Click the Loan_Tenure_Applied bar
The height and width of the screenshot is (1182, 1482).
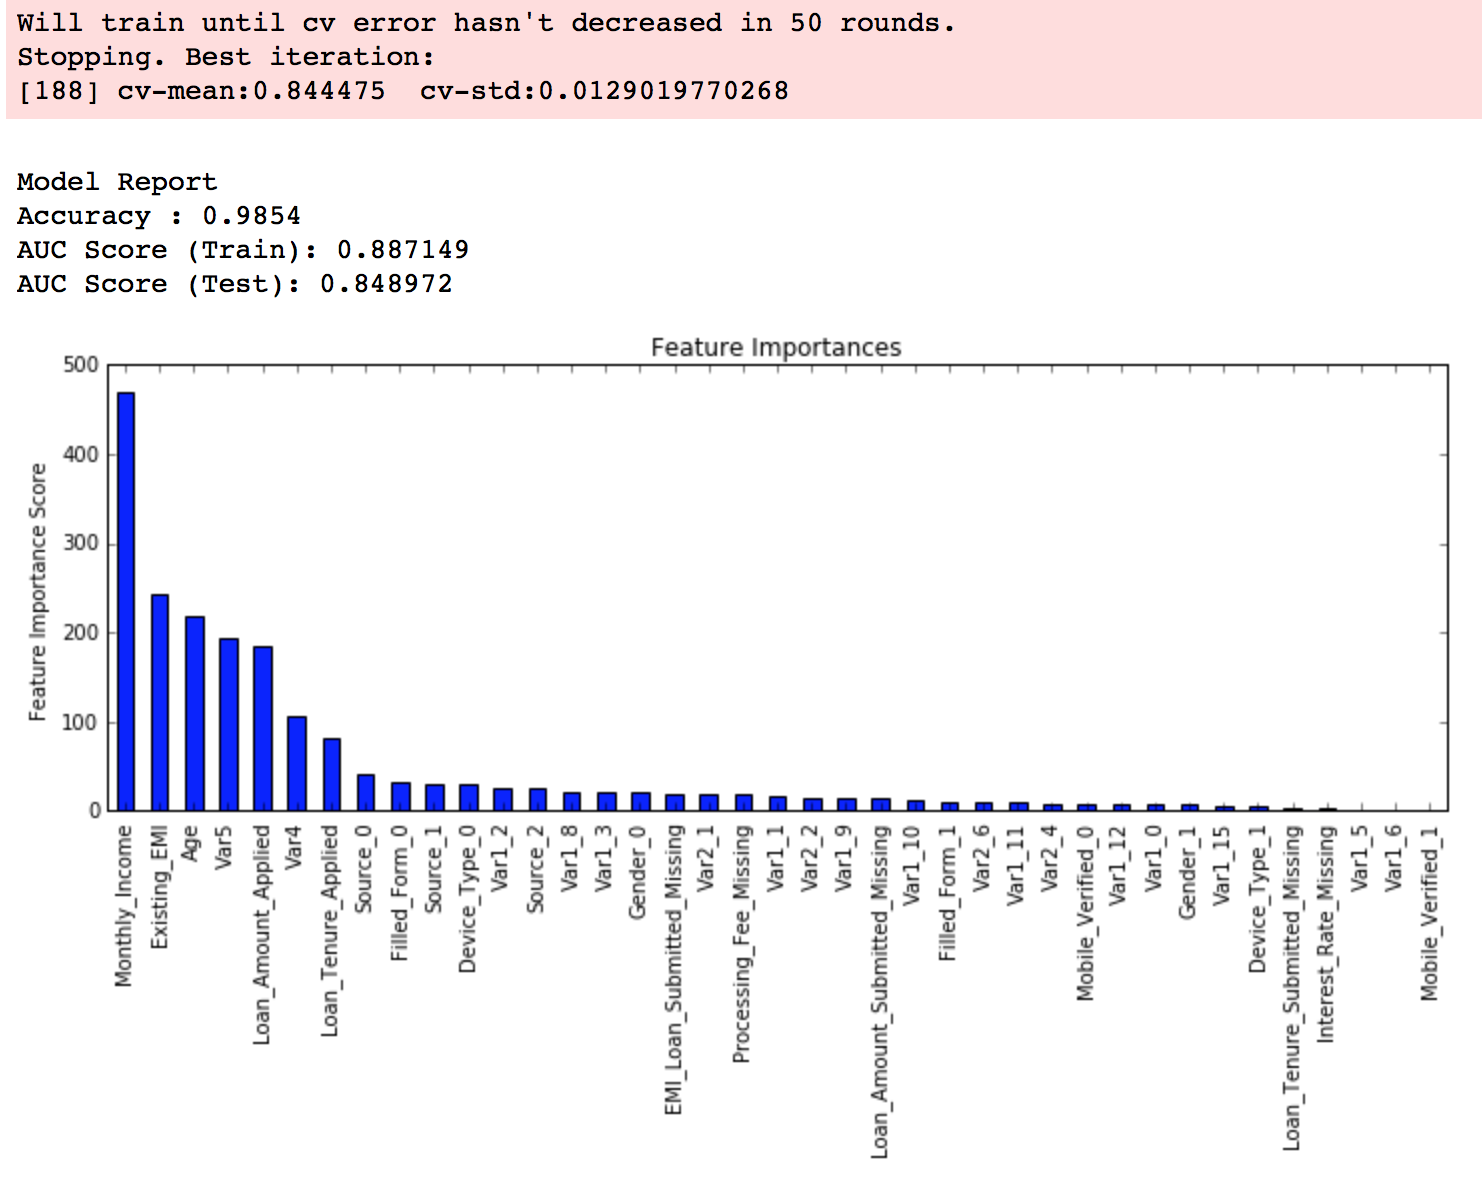tap(331, 774)
